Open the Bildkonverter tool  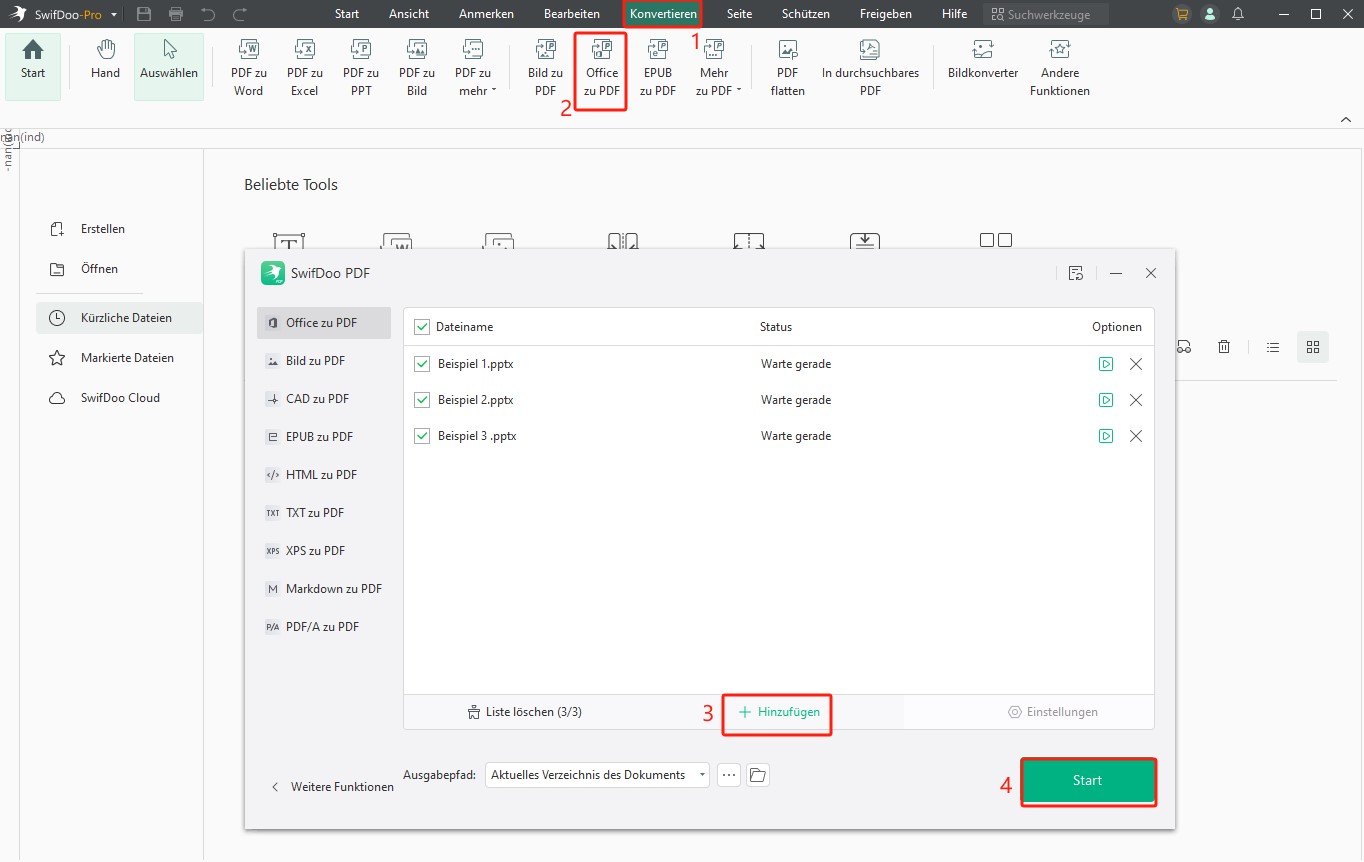[x=983, y=60]
